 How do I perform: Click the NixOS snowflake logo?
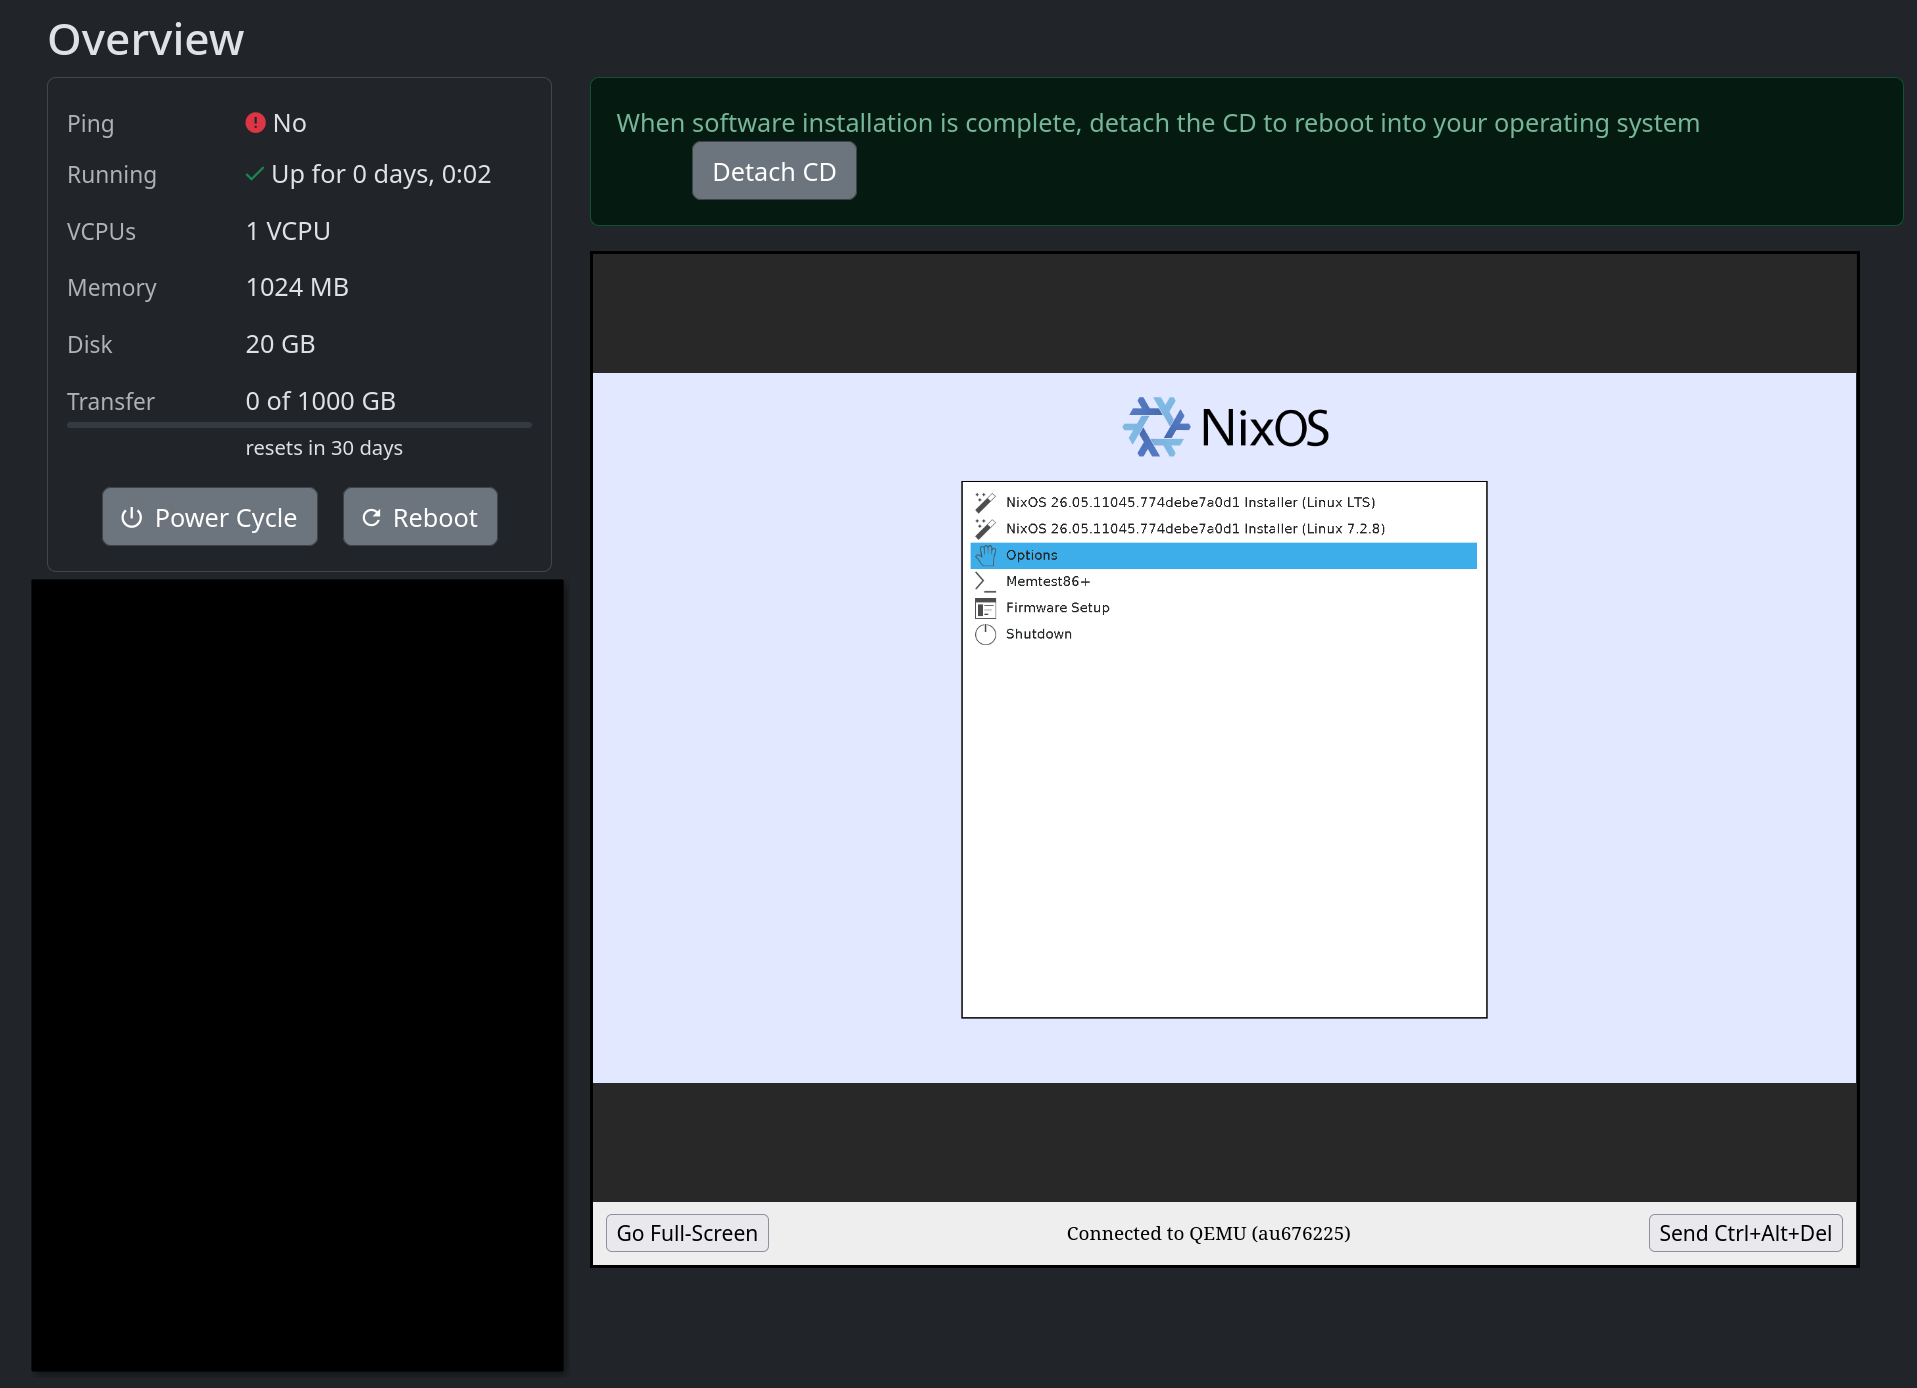[1156, 427]
